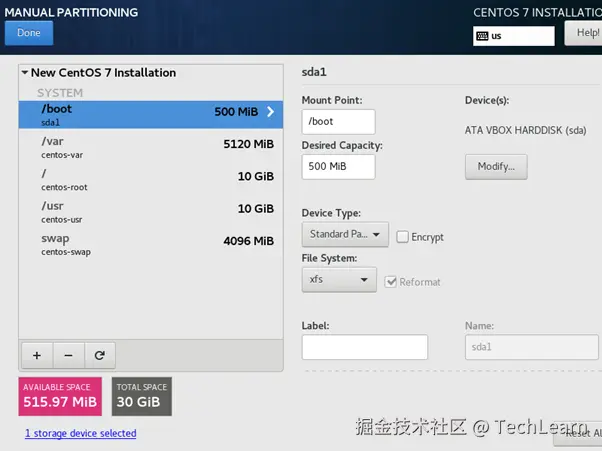Click the Reset All button
The width and height of the screenshot is (602, 451).
(x=579, y=433)
